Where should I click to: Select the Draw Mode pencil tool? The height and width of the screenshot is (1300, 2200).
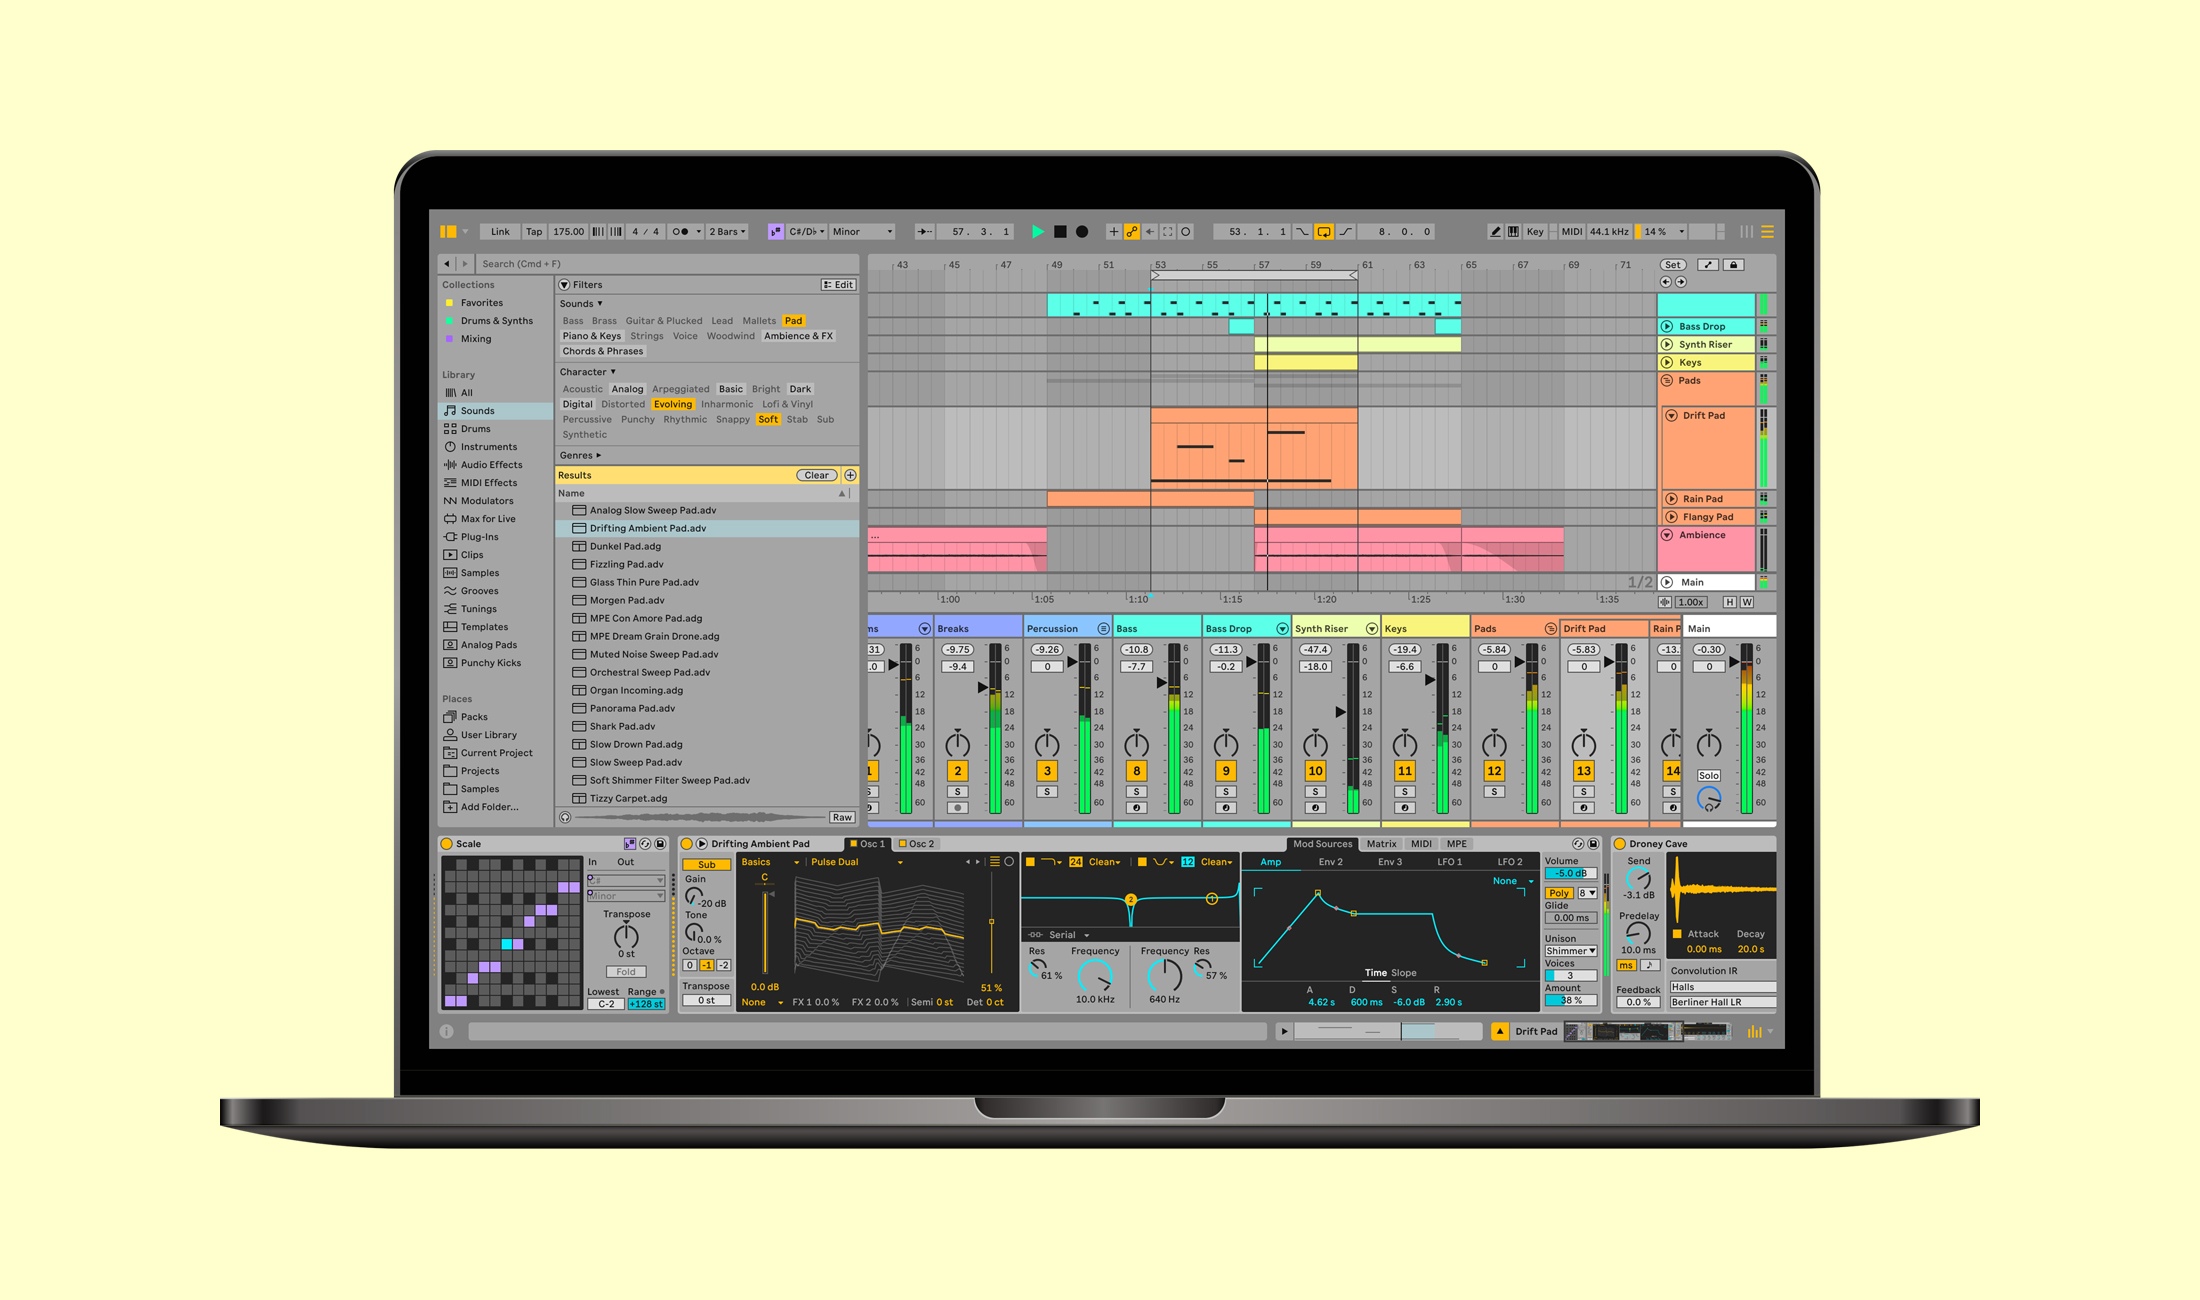pos(1493,231)
